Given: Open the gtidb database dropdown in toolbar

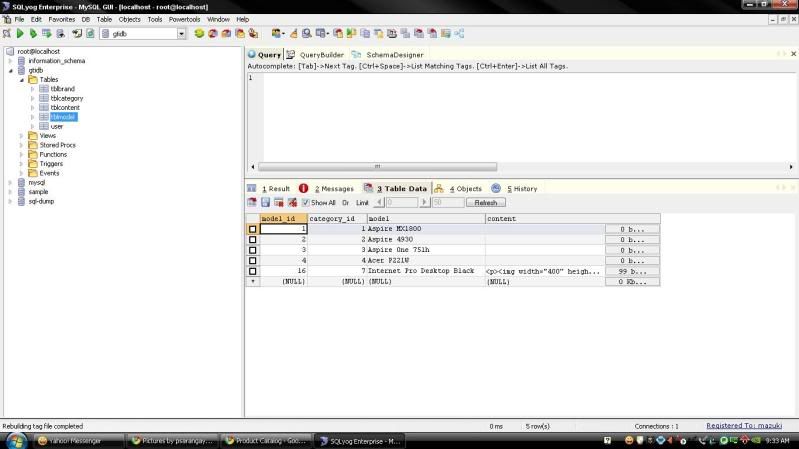Looking at the screenshot, I should tap(181, 33).
